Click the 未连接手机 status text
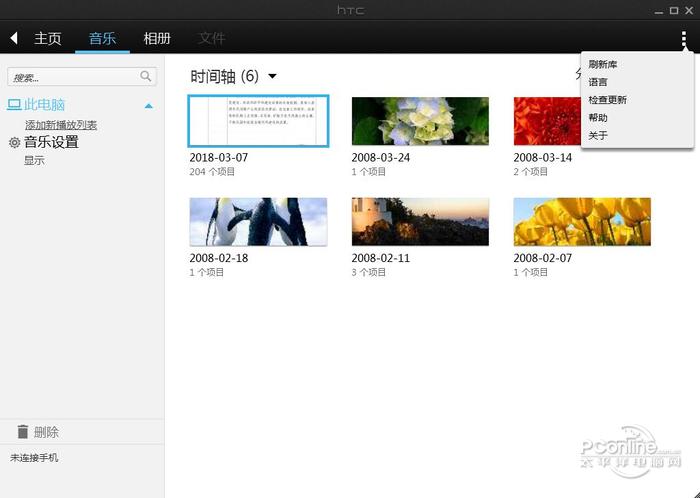The width and height of the screenshot is (700, 498). [x=34, y=458]
